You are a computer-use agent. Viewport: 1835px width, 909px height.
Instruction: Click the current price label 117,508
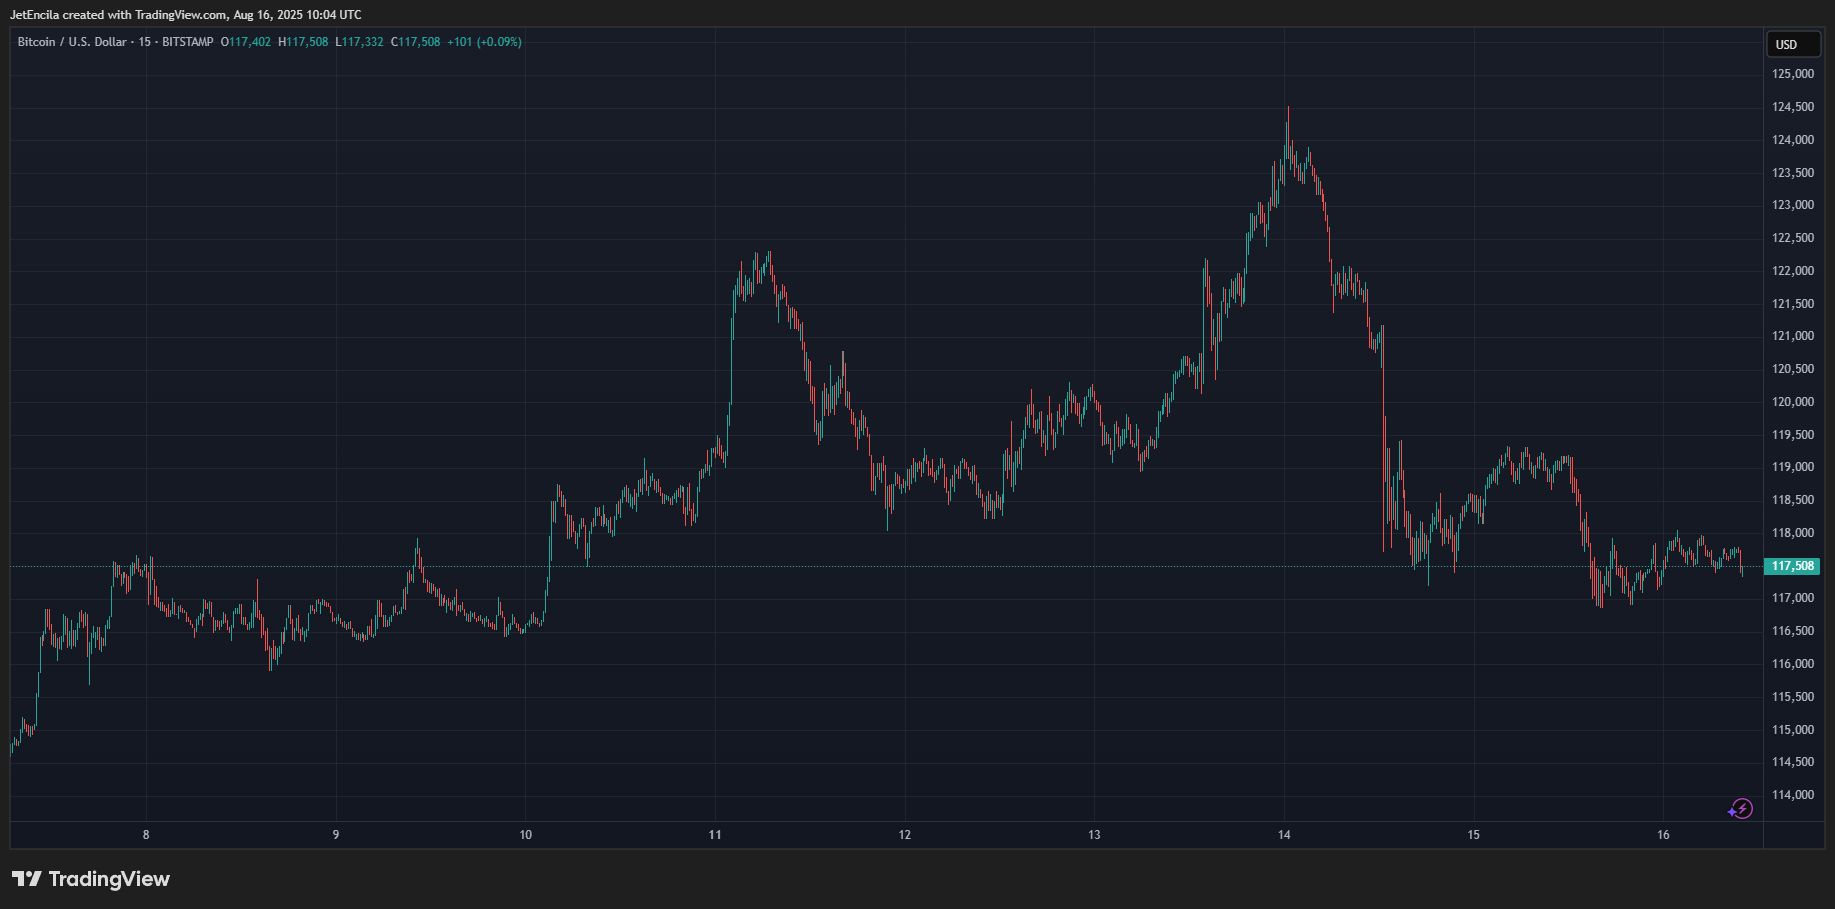(1793, 566)
